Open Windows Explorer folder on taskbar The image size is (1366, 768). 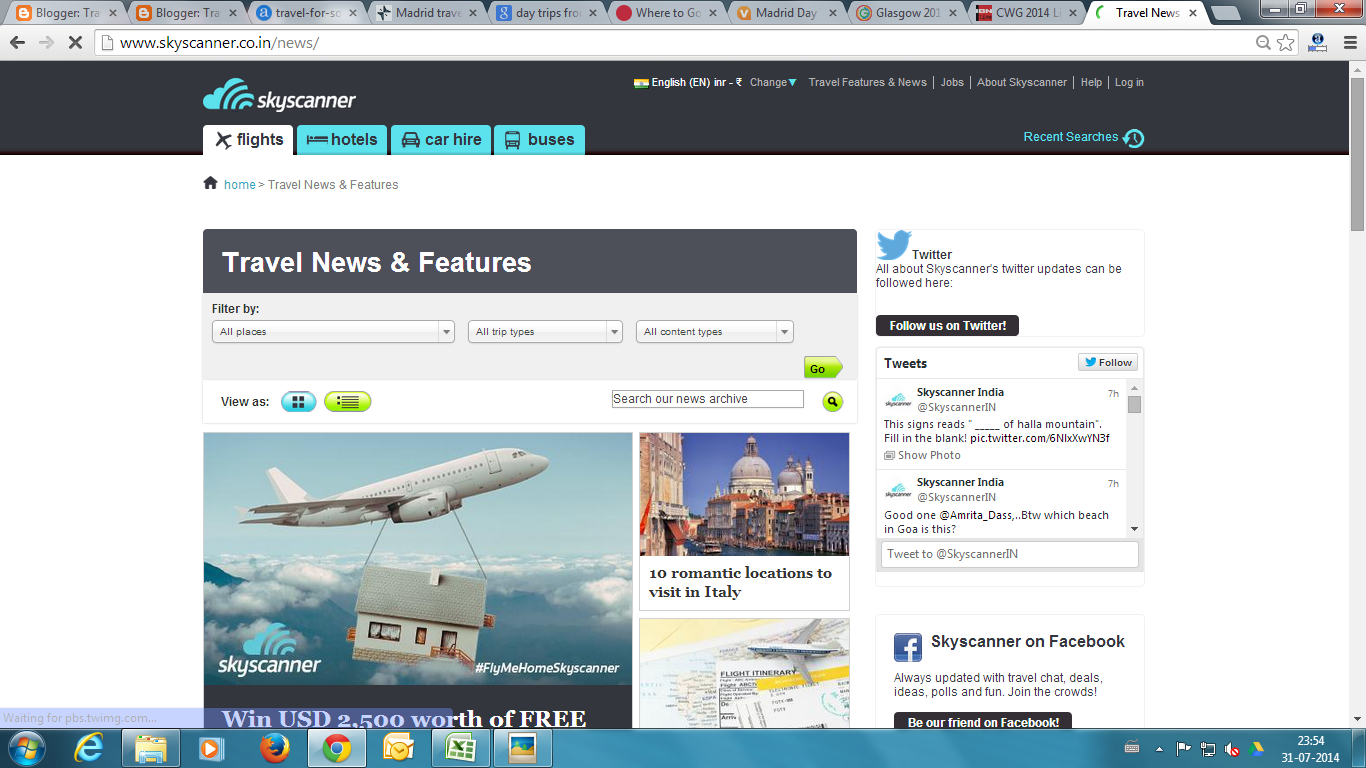[151, 748]
